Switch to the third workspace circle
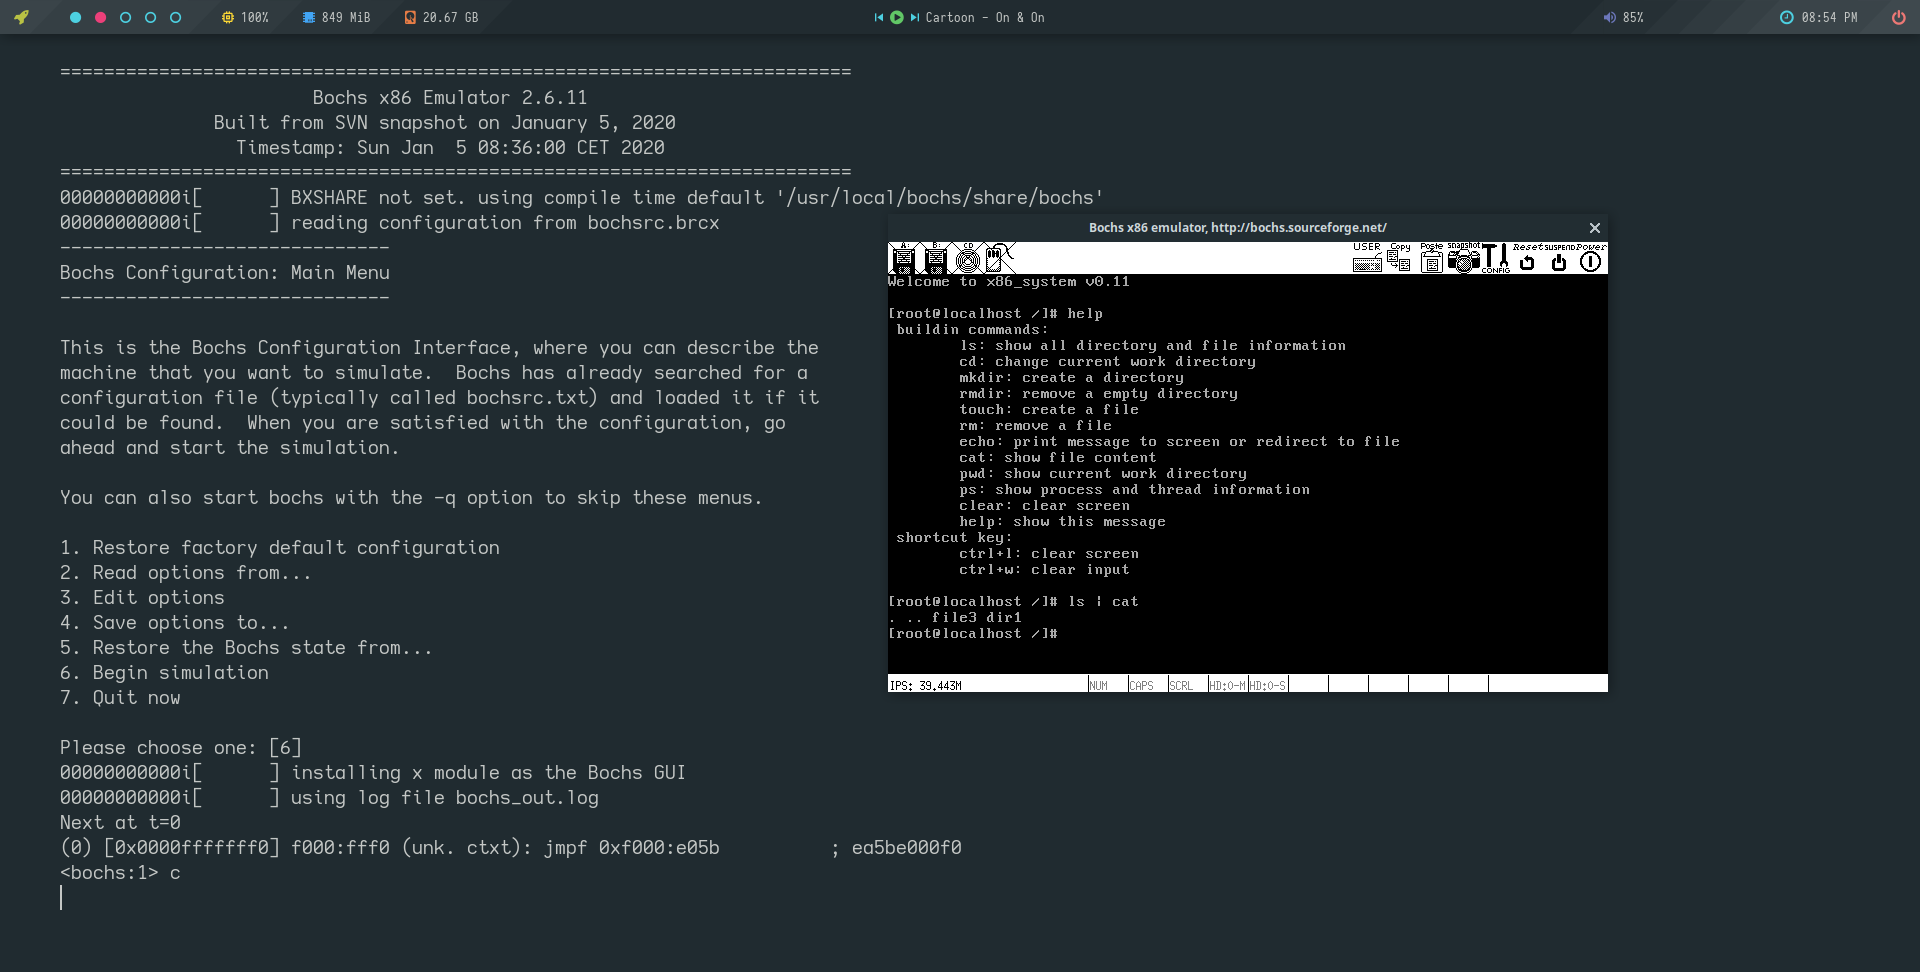The width and height of the screenshot is (1920, 972). [x=125, y=17]
